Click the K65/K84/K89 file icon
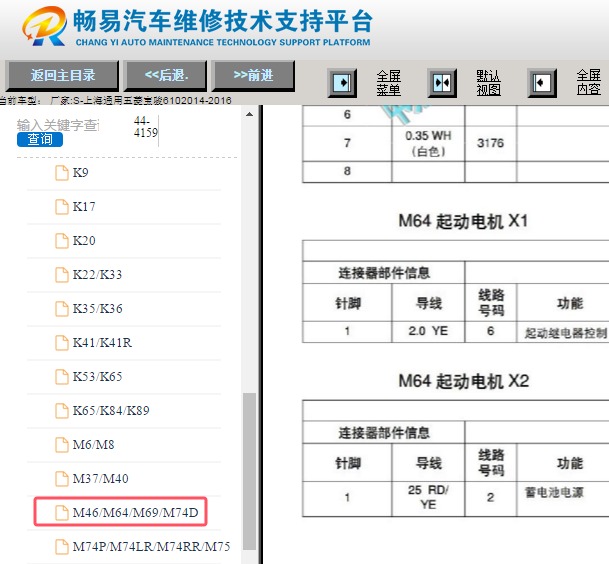 62,411
